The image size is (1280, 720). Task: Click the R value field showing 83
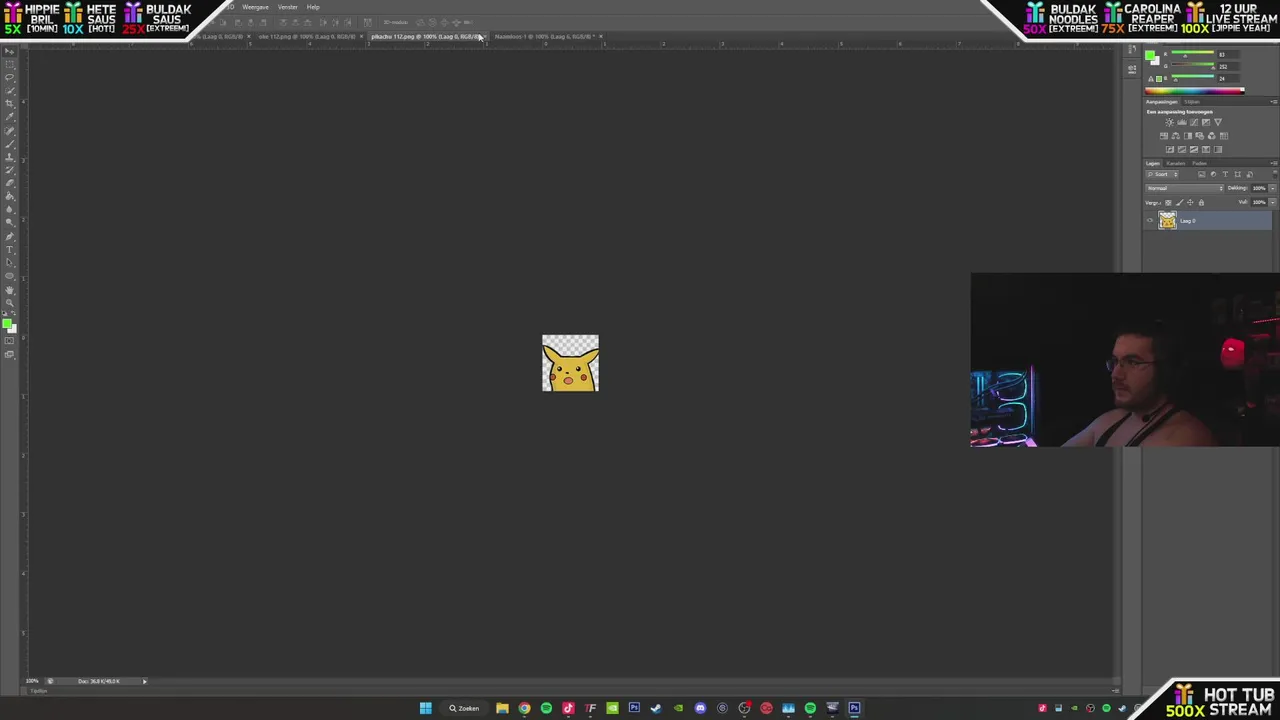(1228, 55)
